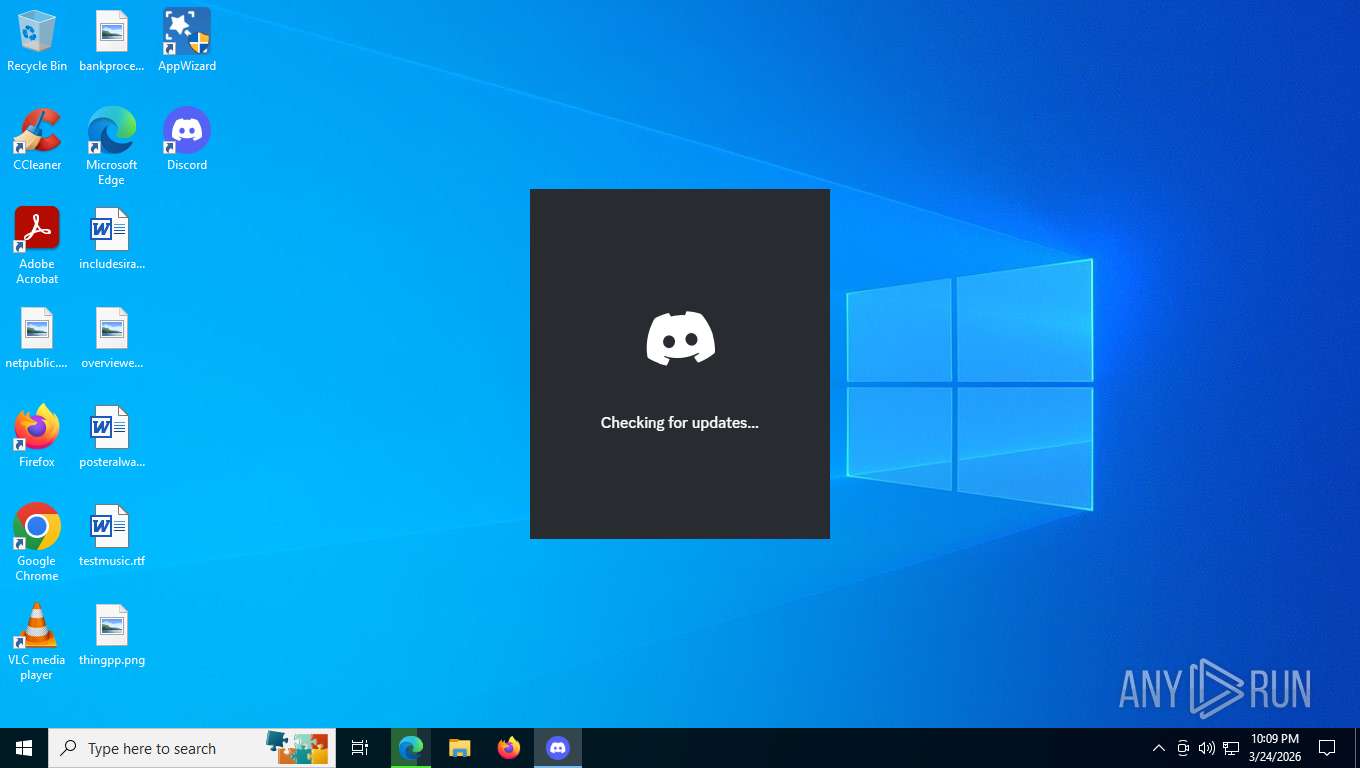The image size is (1360, 768).
Task: Select the Firefox desktop shortcut
Action: pos(37,437)
